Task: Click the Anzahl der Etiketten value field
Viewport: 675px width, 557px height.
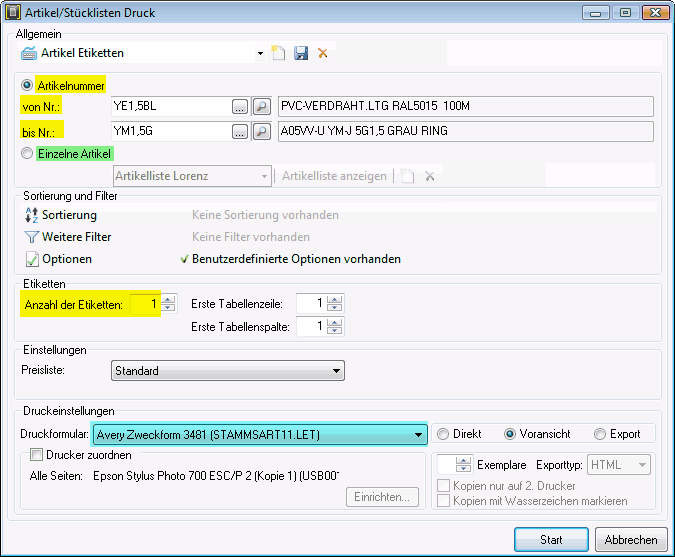Action: coord(145,304)
